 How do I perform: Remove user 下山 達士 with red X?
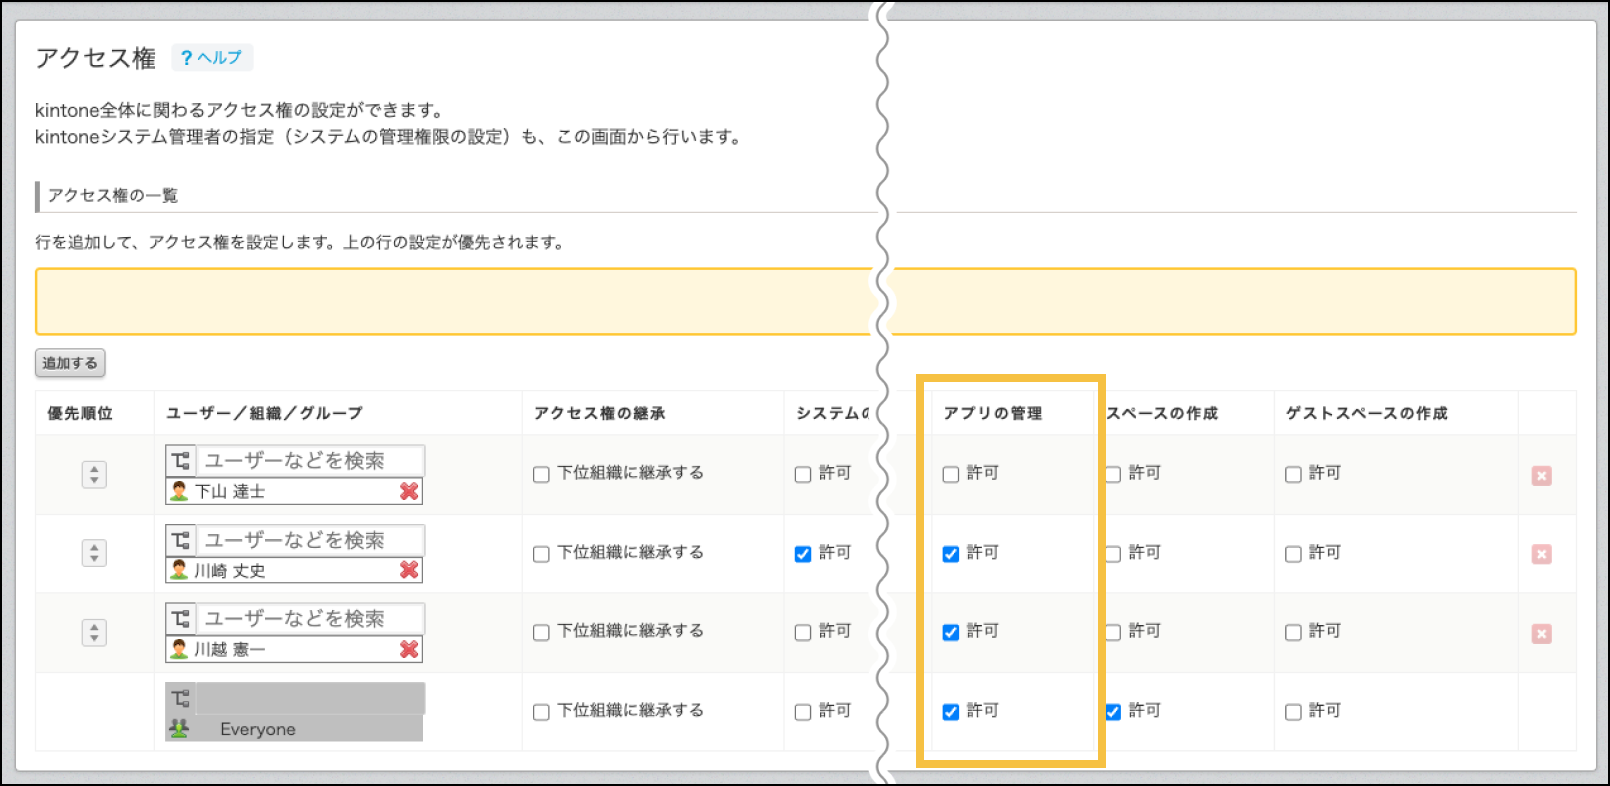coord(409,491)
